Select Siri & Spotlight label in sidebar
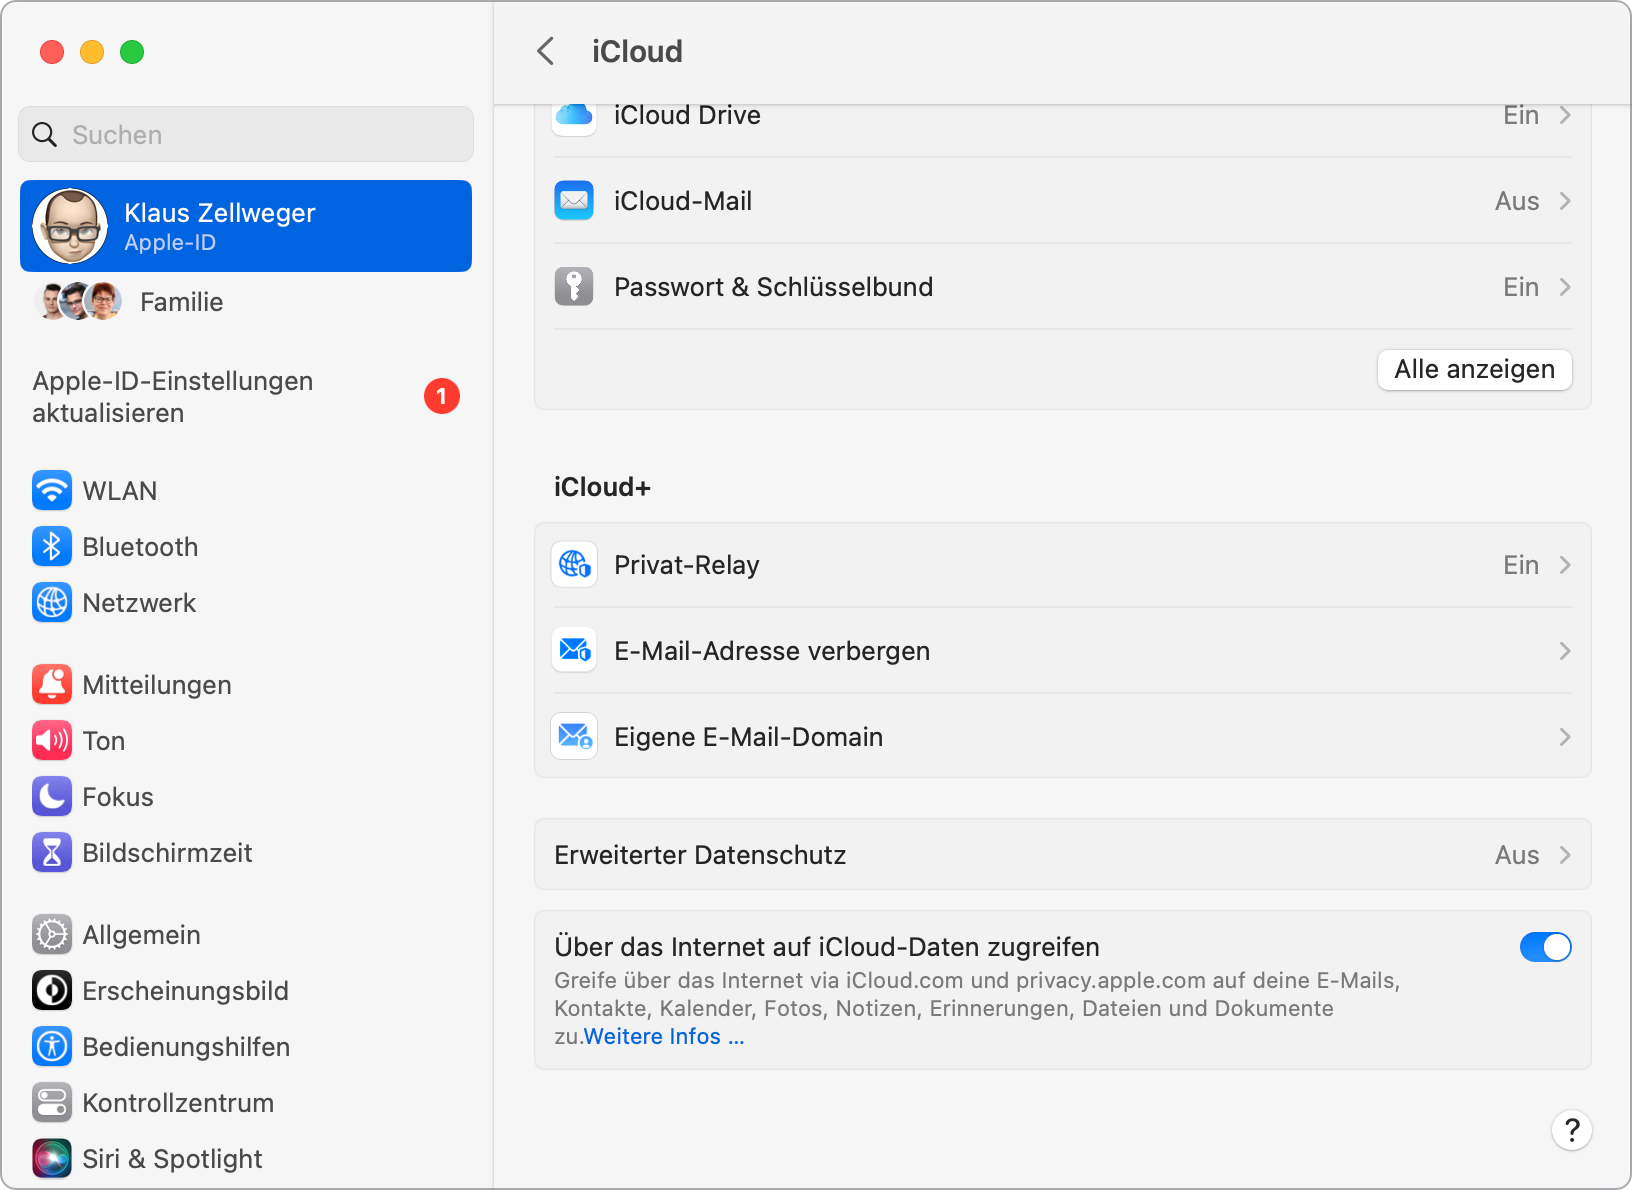 (x=172, y=1159)
